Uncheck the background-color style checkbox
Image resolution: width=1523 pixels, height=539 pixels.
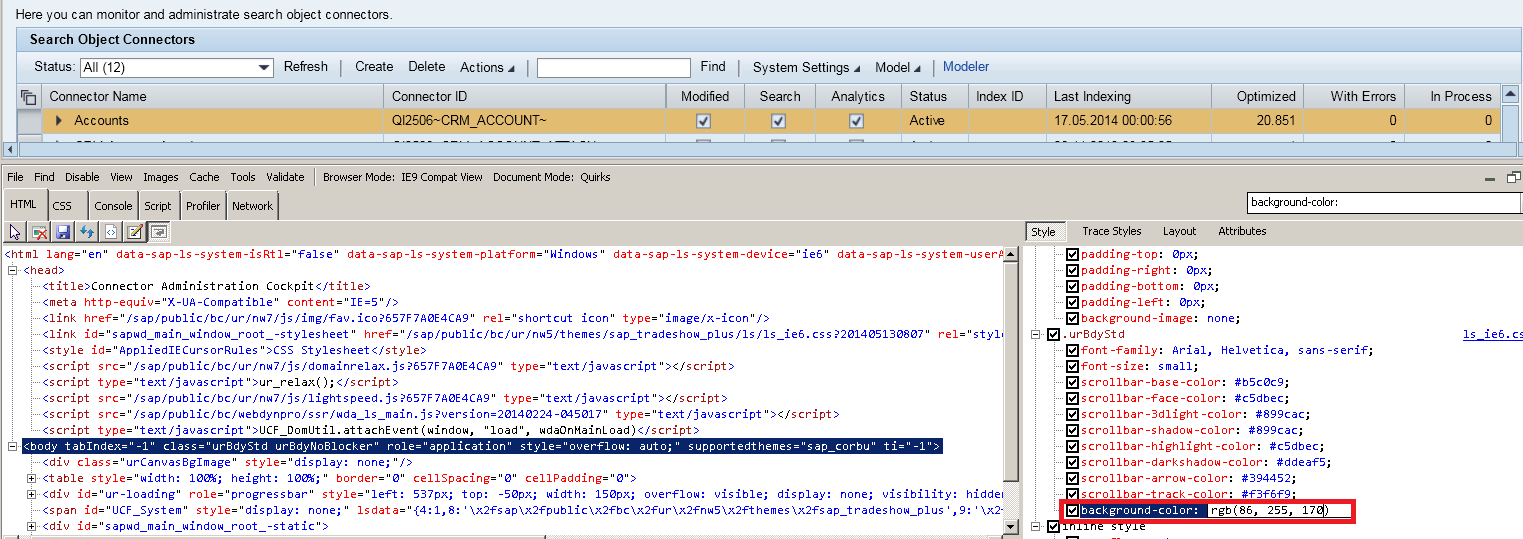[1073, 511]
